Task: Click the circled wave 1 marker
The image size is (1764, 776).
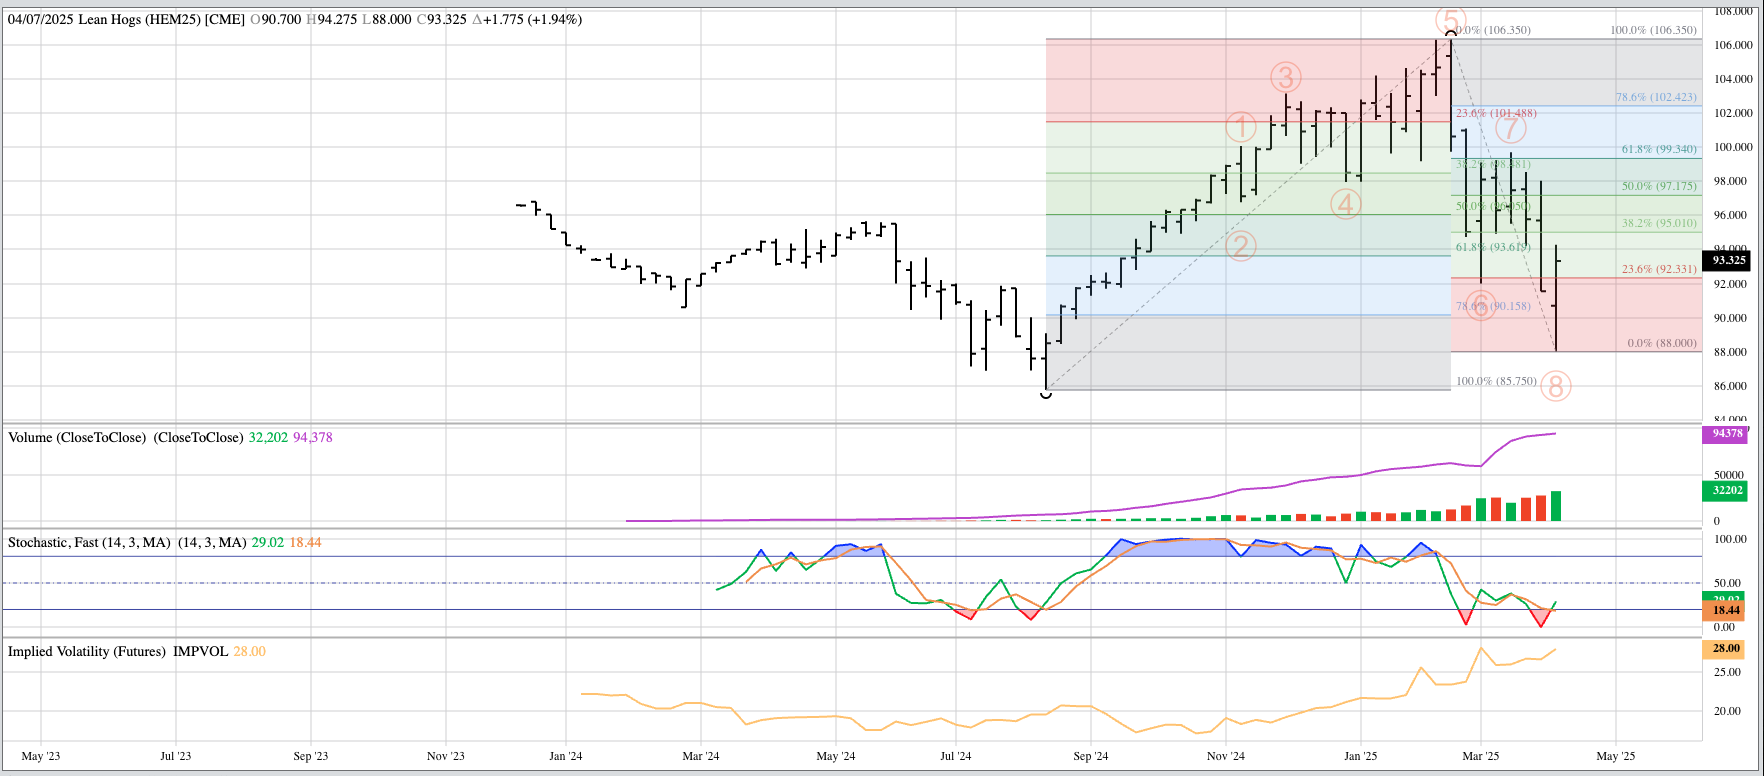Action: tap(1240, 128)
